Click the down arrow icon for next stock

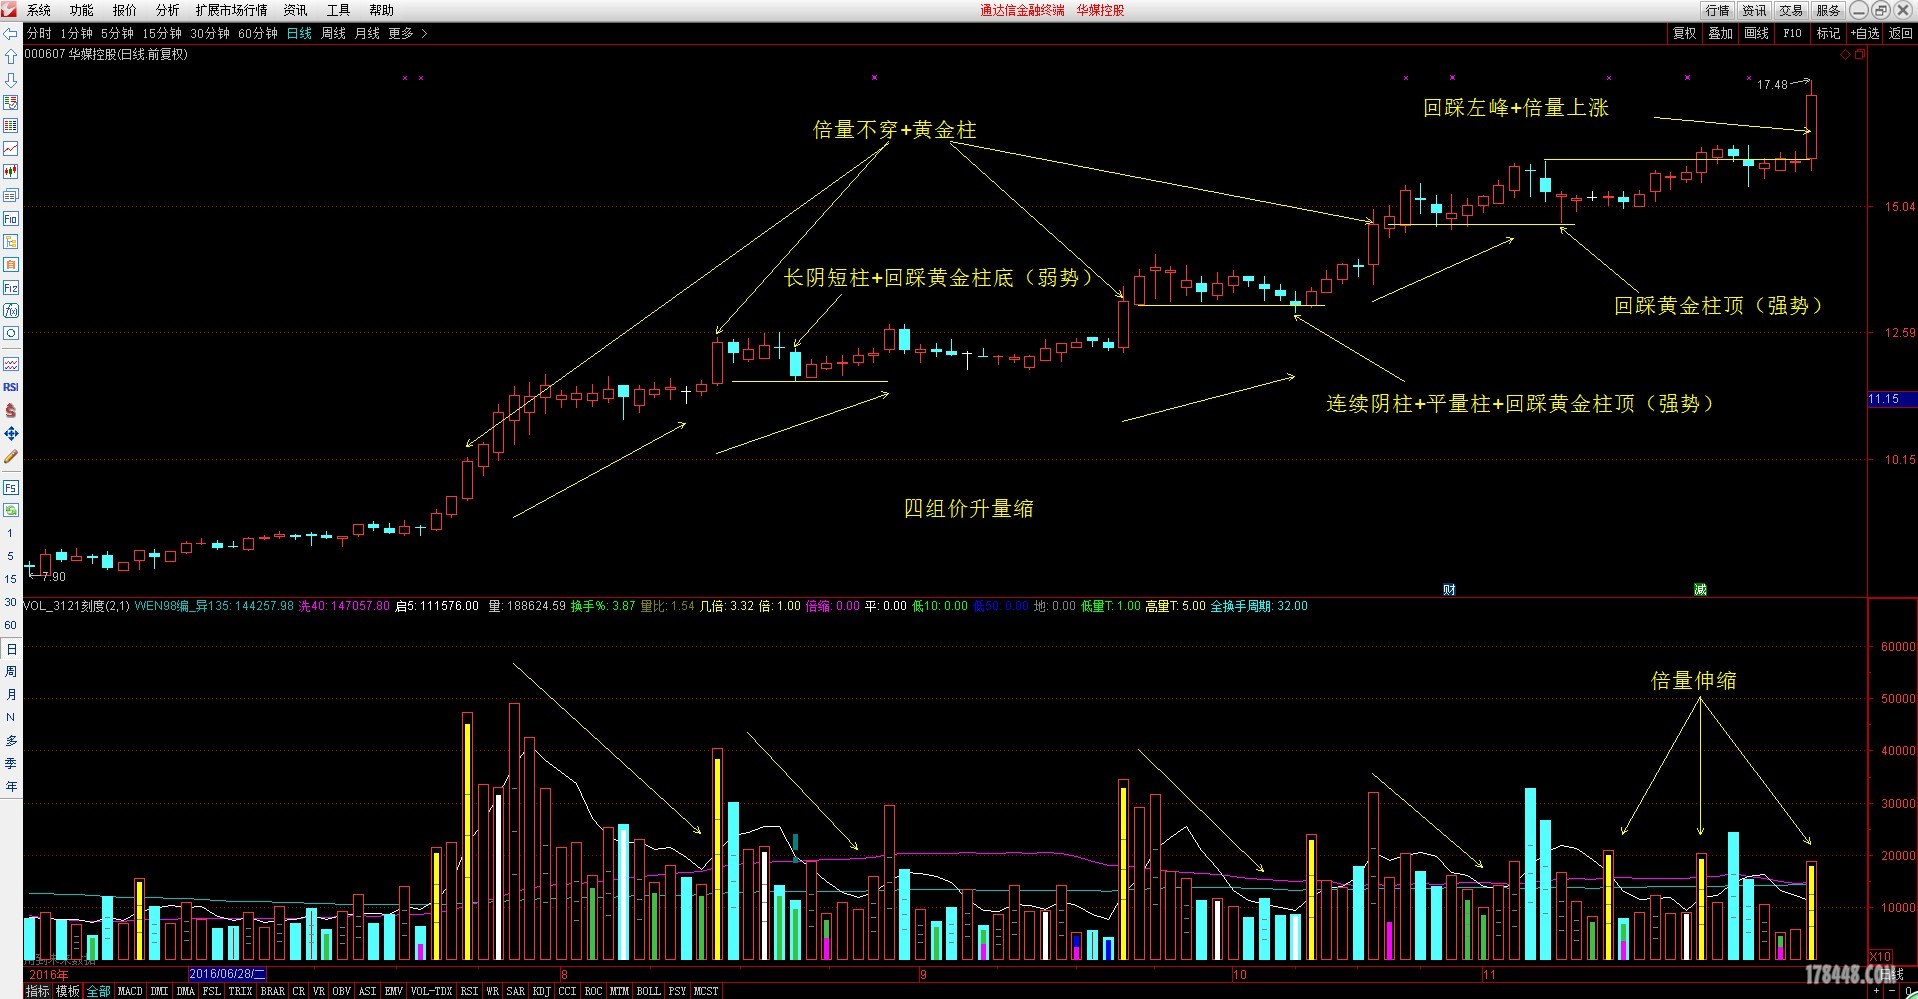pos(11,80)
